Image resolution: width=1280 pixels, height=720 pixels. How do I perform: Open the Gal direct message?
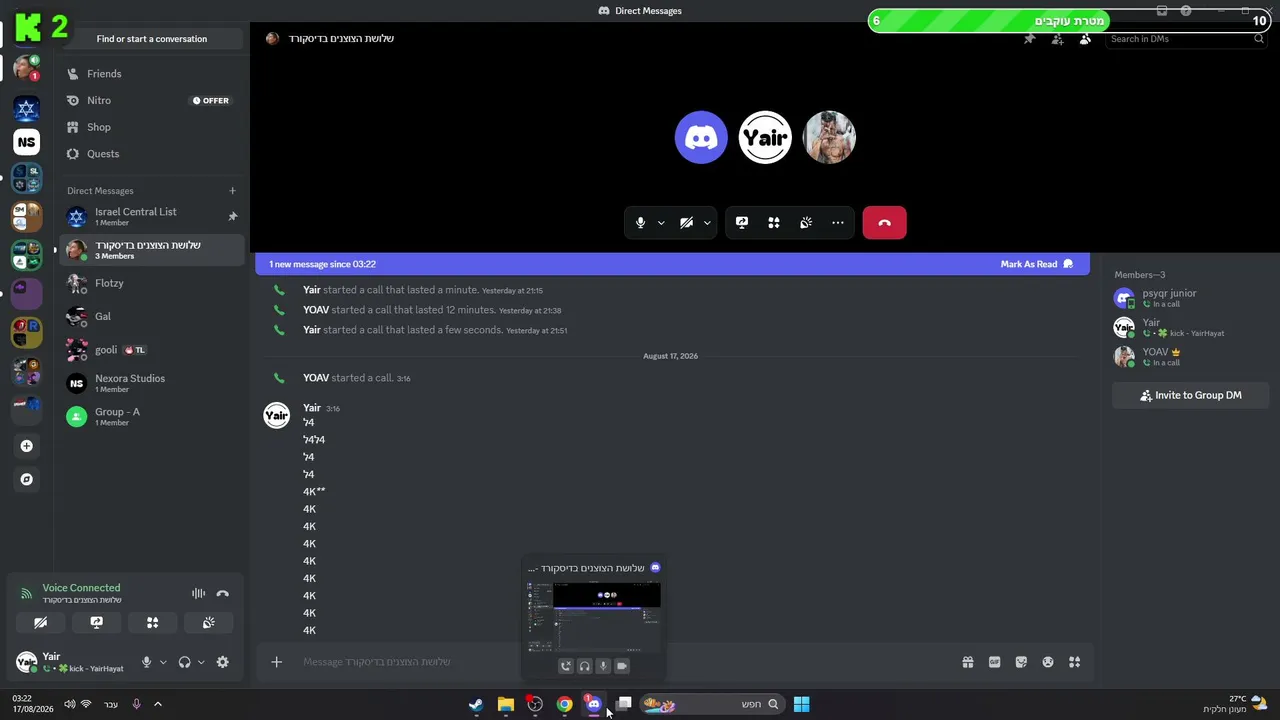point(150,317)
